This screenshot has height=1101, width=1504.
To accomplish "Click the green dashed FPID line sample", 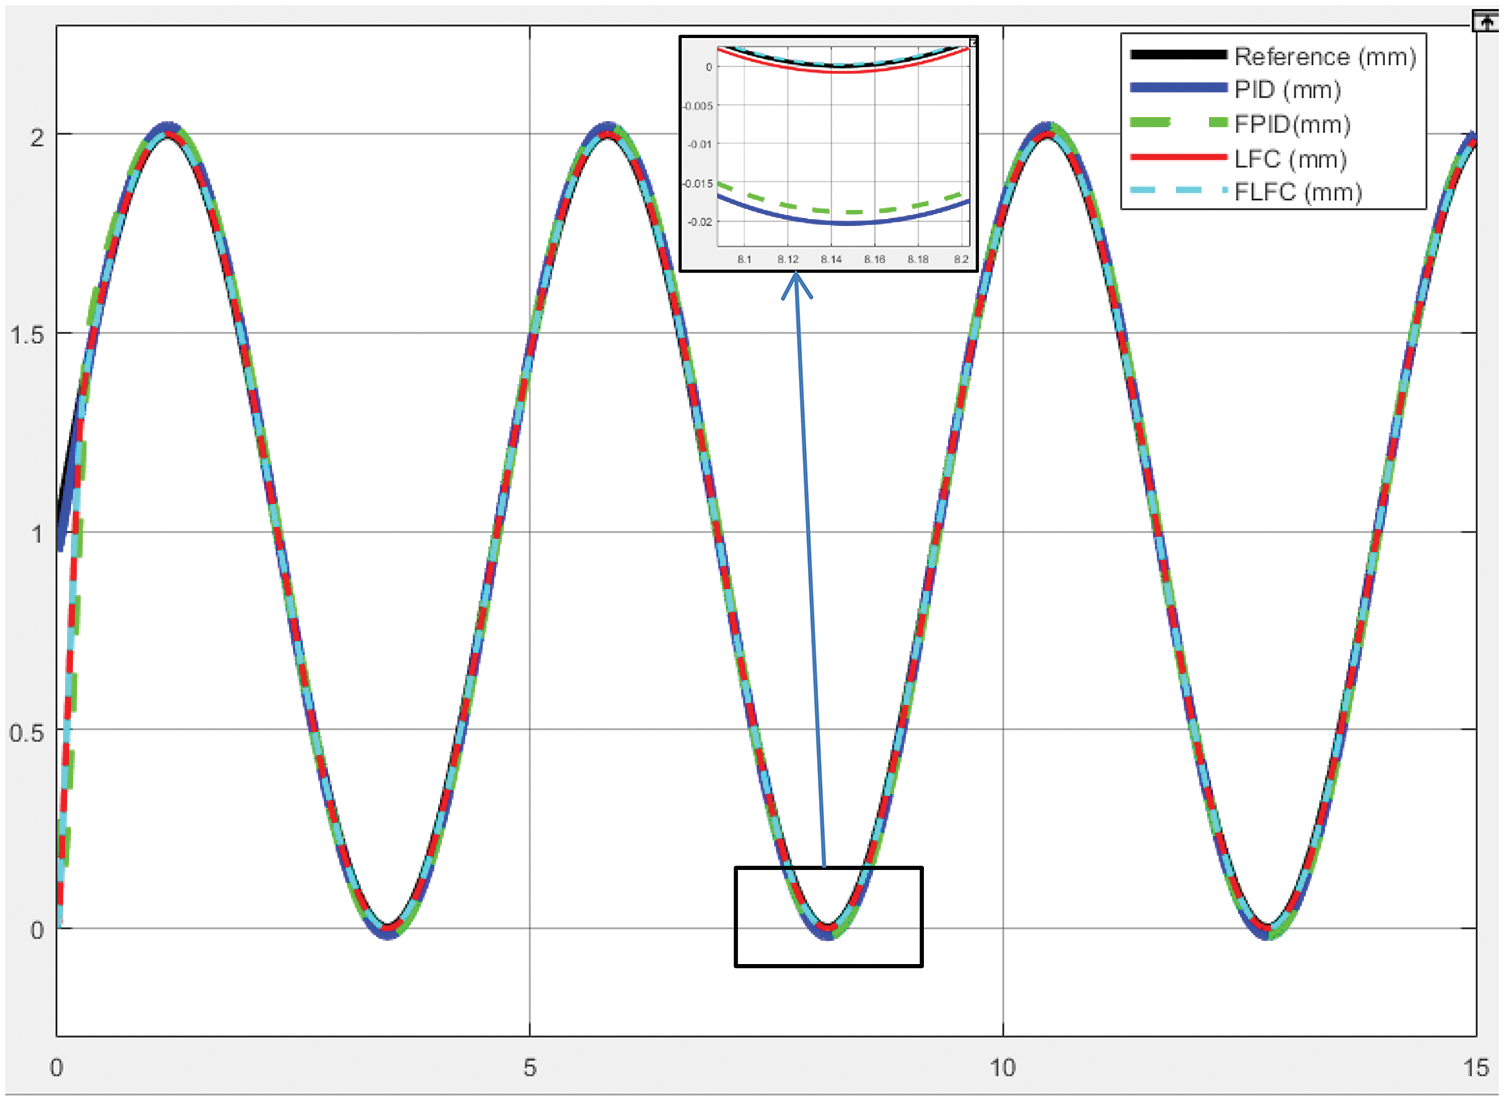I will pos(1177,123).
